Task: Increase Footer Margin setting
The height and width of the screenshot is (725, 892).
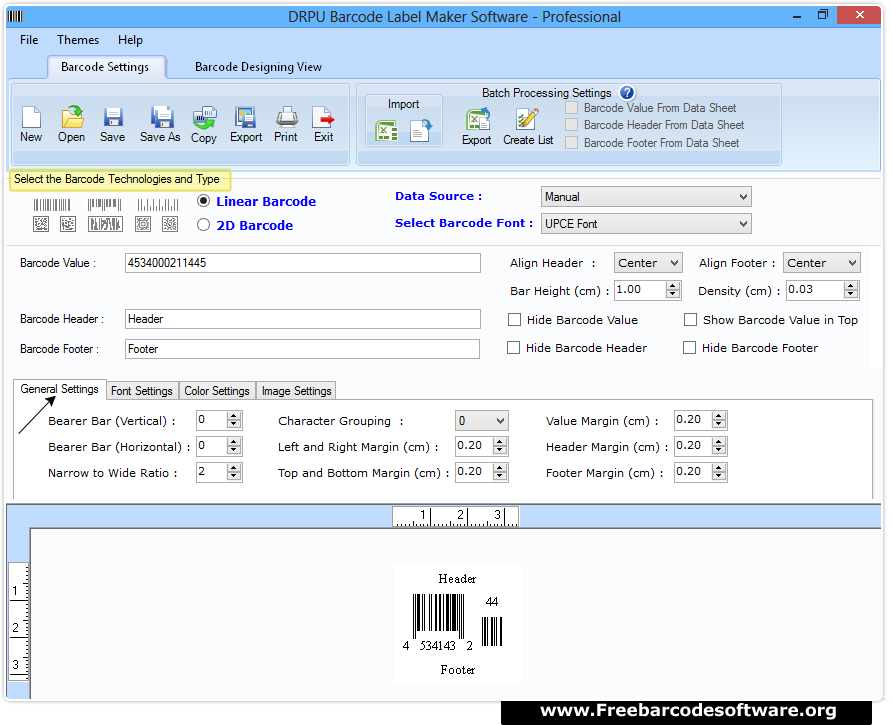Action: (718, 468)
